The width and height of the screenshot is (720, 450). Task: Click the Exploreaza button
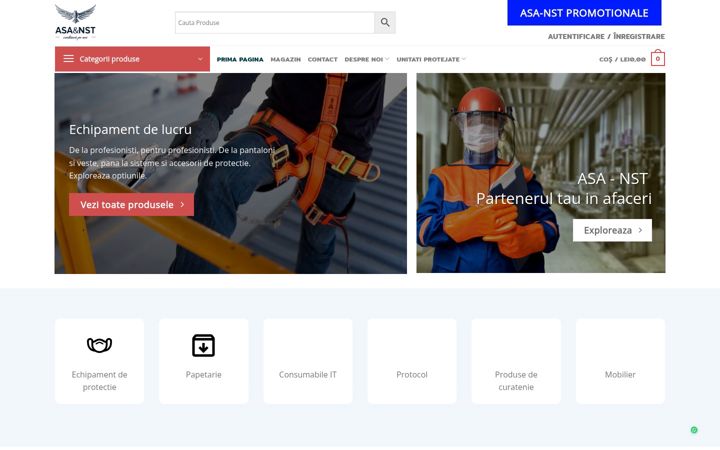coord(612,230)
